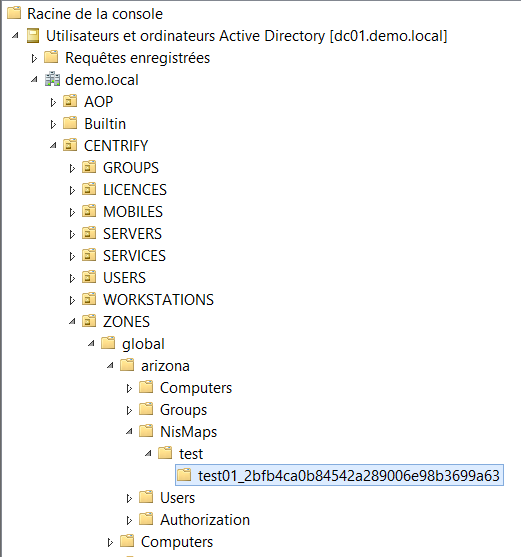Expand the AOP organizational unit
This screenshot has height=557, width=521.
pyautogui.click(x=53, y=102)
